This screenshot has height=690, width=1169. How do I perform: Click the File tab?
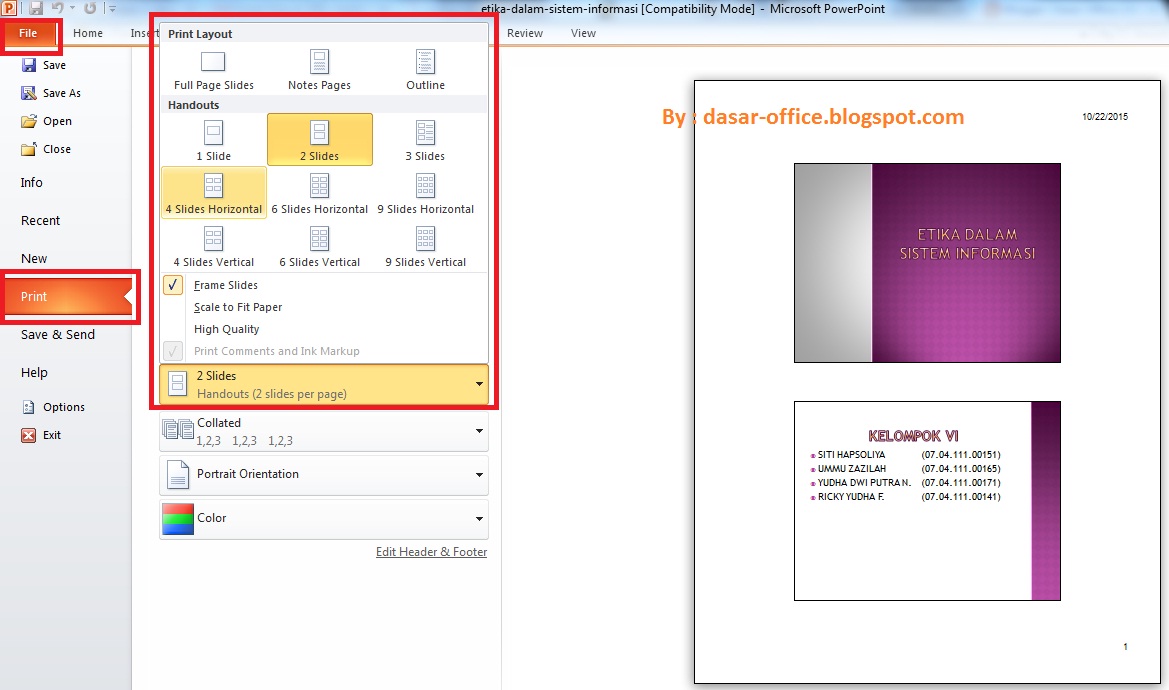click(x=29, y=34)
